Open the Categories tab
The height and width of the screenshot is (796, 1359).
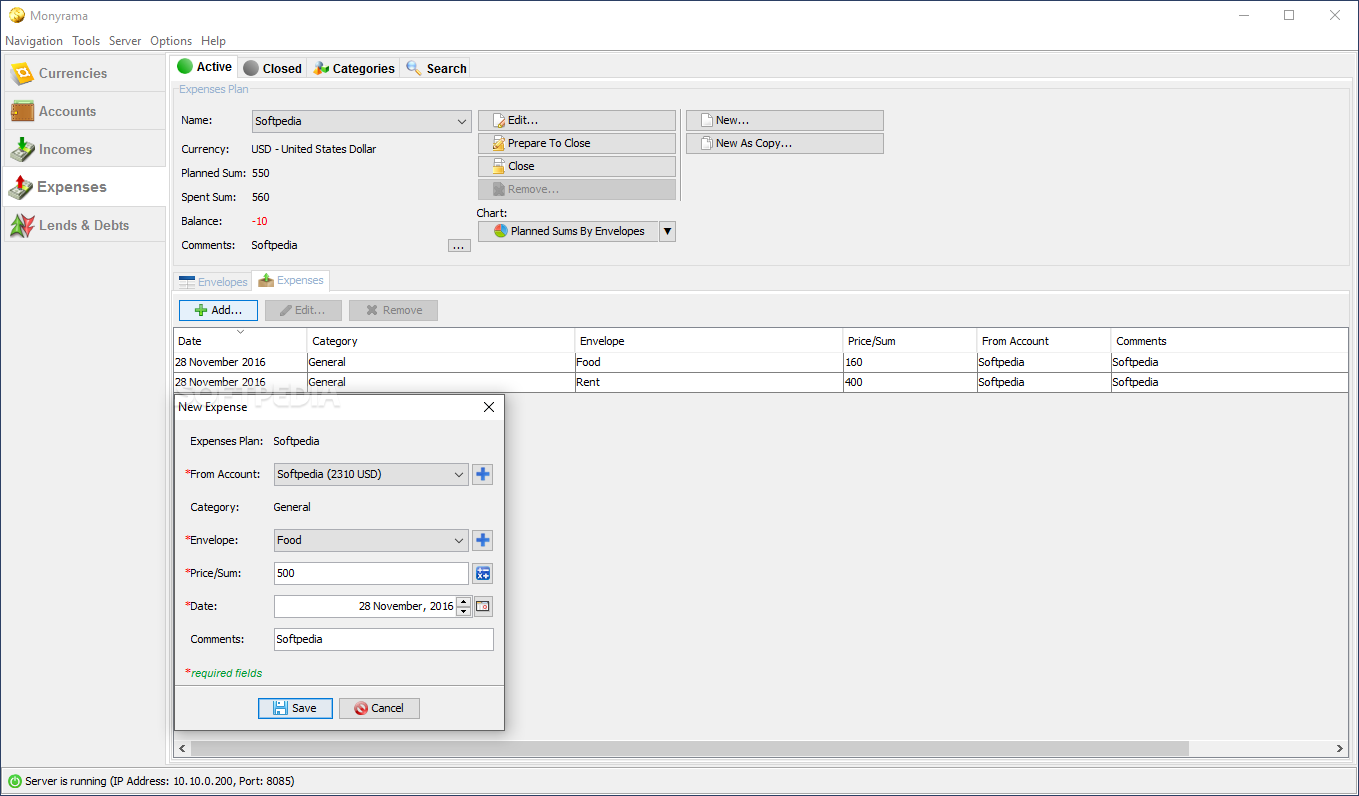pos(353,68)
